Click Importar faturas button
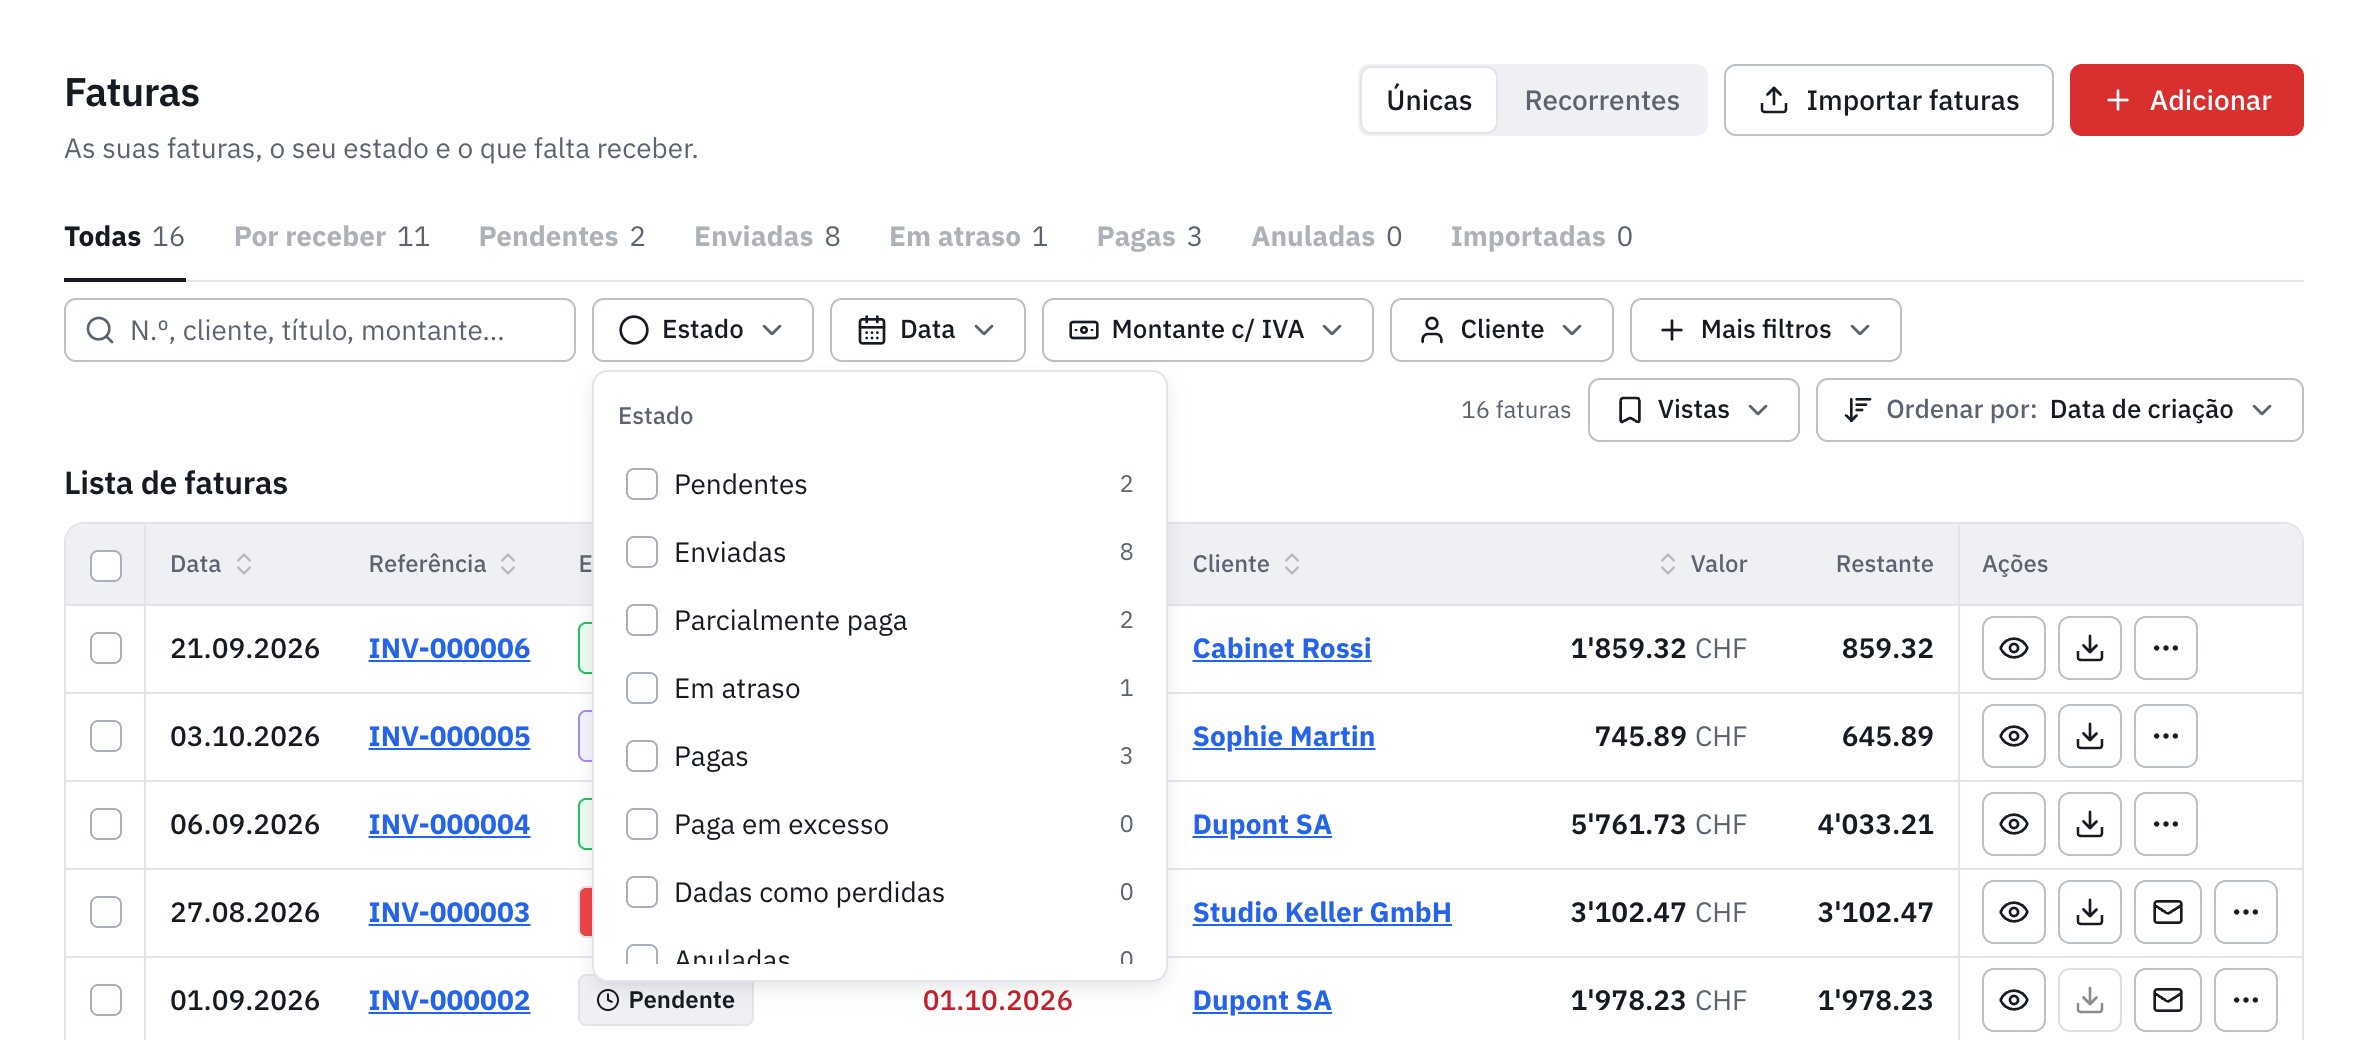This screenshot has height=1040, width=2368. click(x=1888, y=100)
